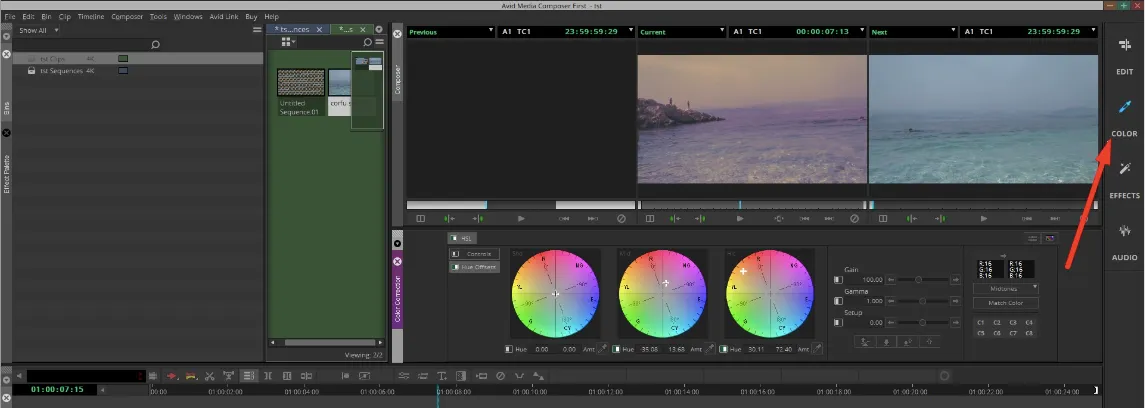The image size is (1145, 408).
Task: Switch to the Color workspace
Action: (x=1125, y=118)
